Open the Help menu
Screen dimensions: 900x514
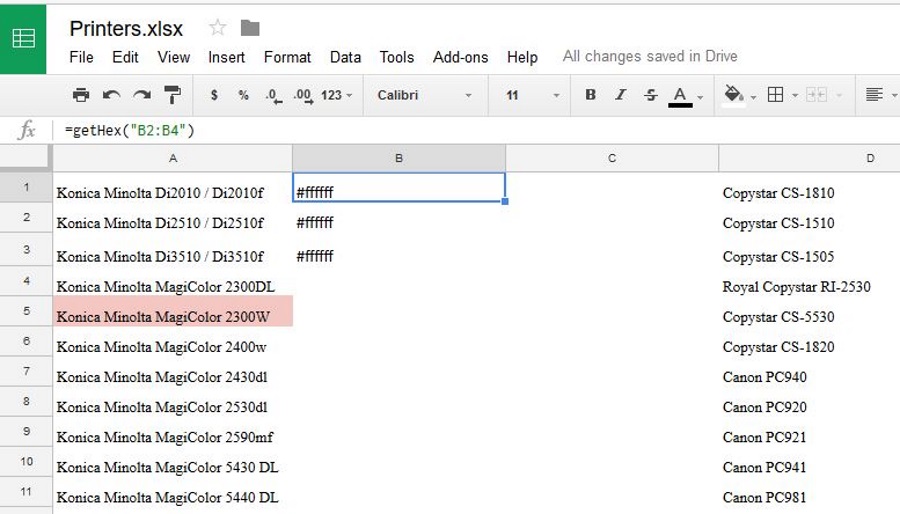pyautogui.click(x=522, y=57)
